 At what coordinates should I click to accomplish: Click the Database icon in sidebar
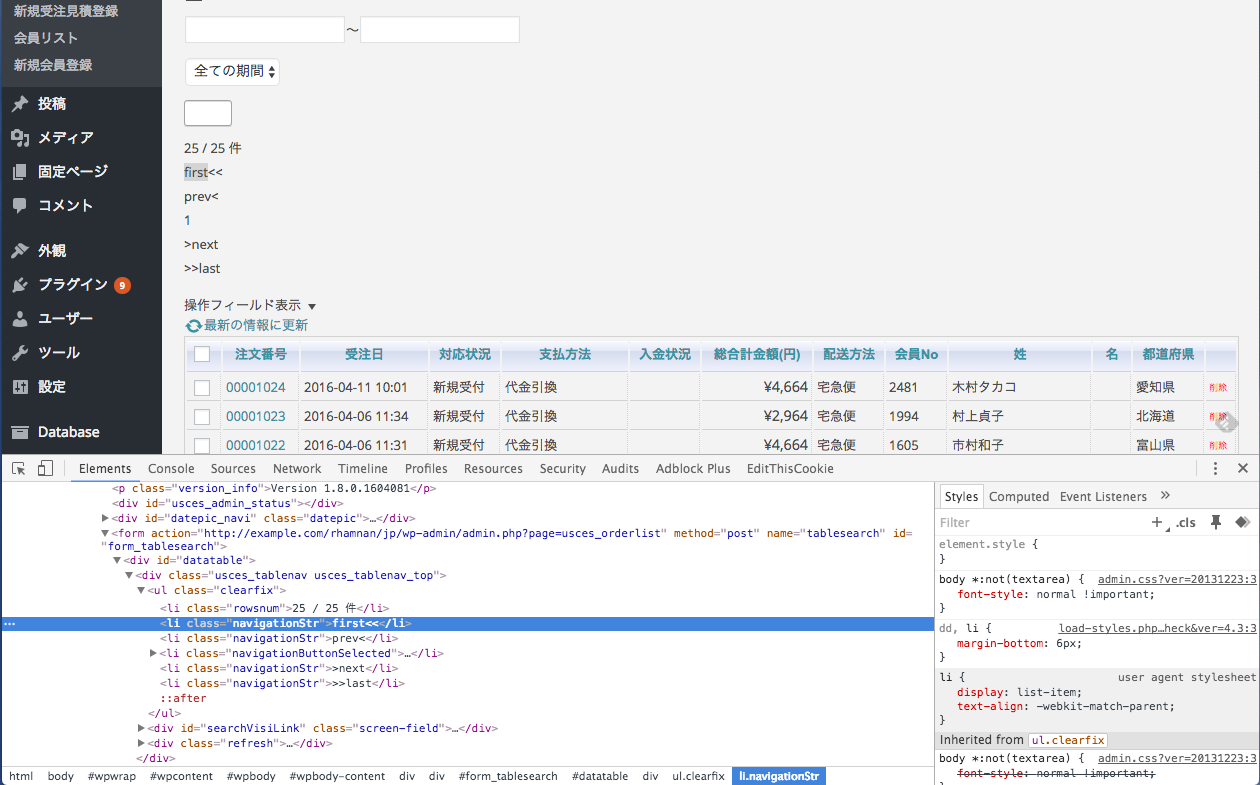20,432
